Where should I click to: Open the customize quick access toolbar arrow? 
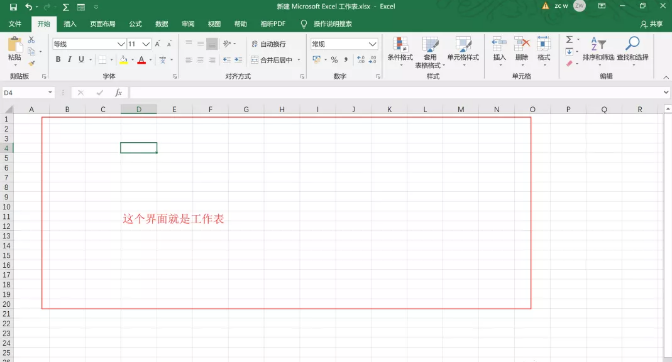(x=96, y=7)
